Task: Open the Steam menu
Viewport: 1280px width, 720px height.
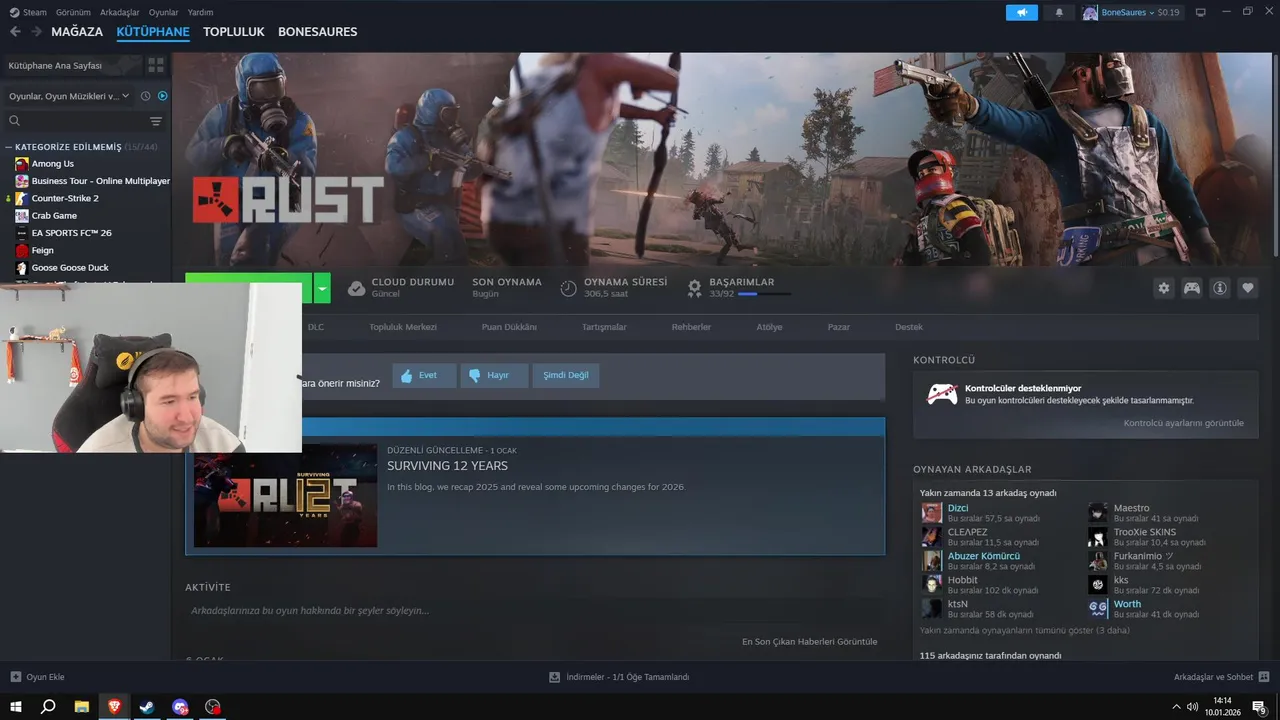Action: 28,12
